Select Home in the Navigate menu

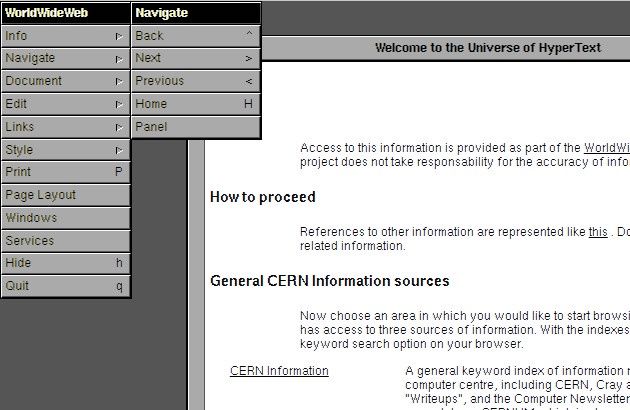(196, 104)
